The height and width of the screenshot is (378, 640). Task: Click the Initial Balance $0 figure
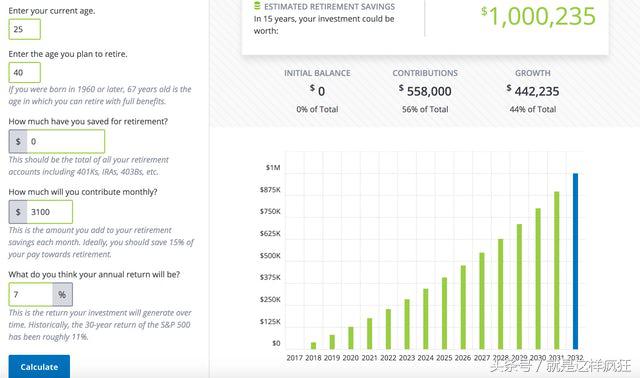coord(317,91)
